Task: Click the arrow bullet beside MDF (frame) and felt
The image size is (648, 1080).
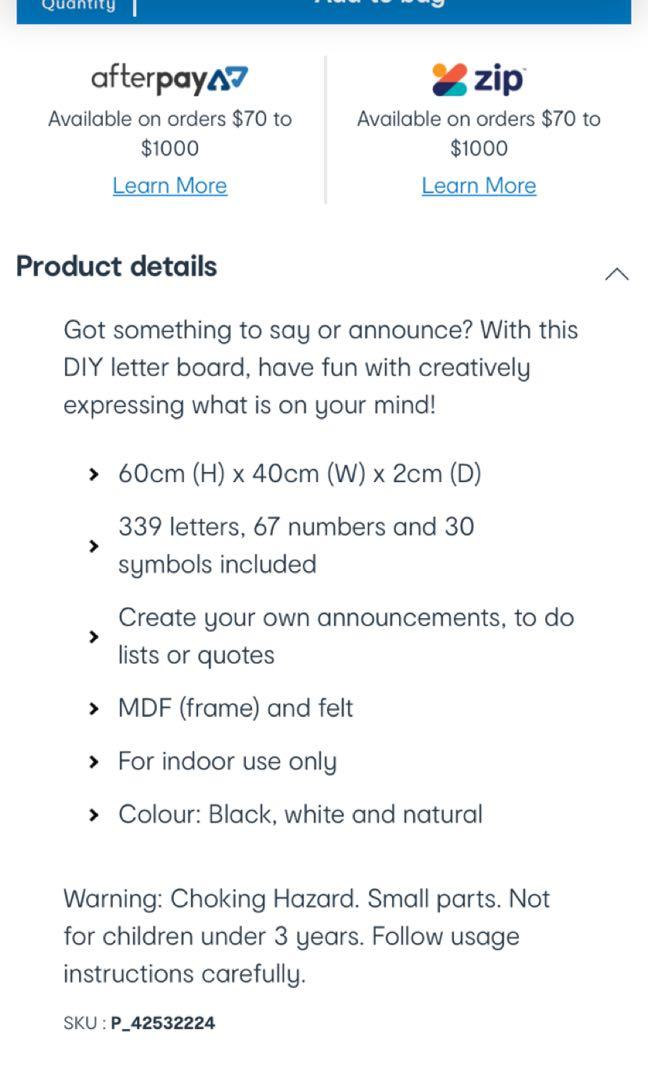Action: point(94,709)
